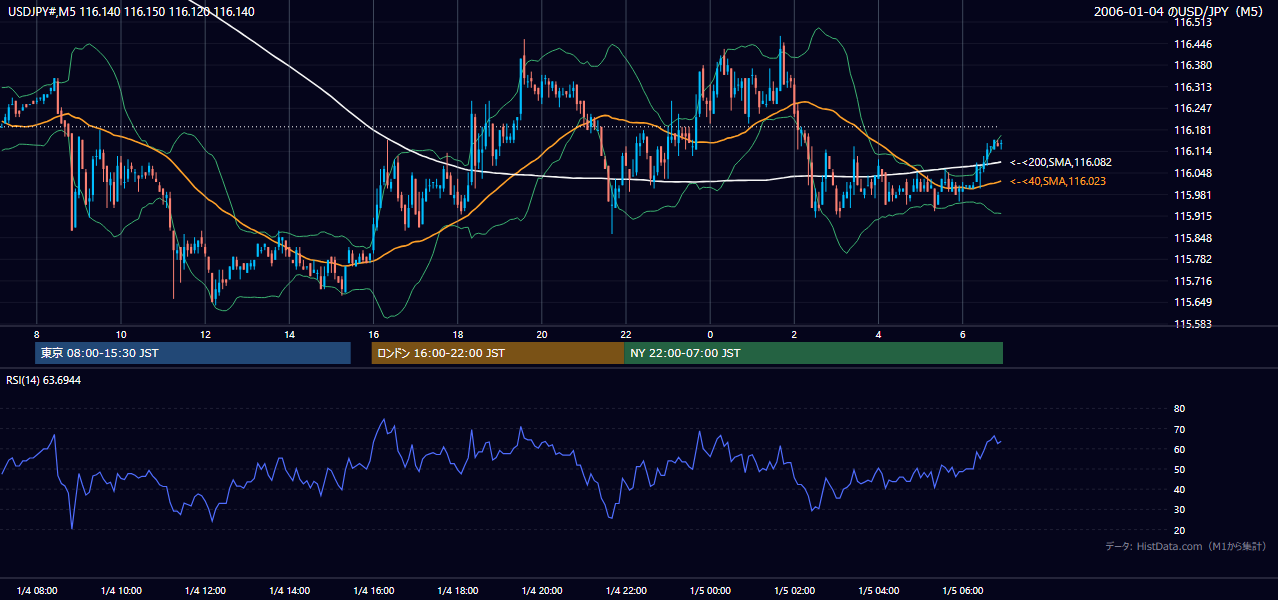The width and height of the screenshot is (1278, 600).
Task: Click price level 115.583 on the price axis
Action: pyautogui.click(x=1192, y=324)
